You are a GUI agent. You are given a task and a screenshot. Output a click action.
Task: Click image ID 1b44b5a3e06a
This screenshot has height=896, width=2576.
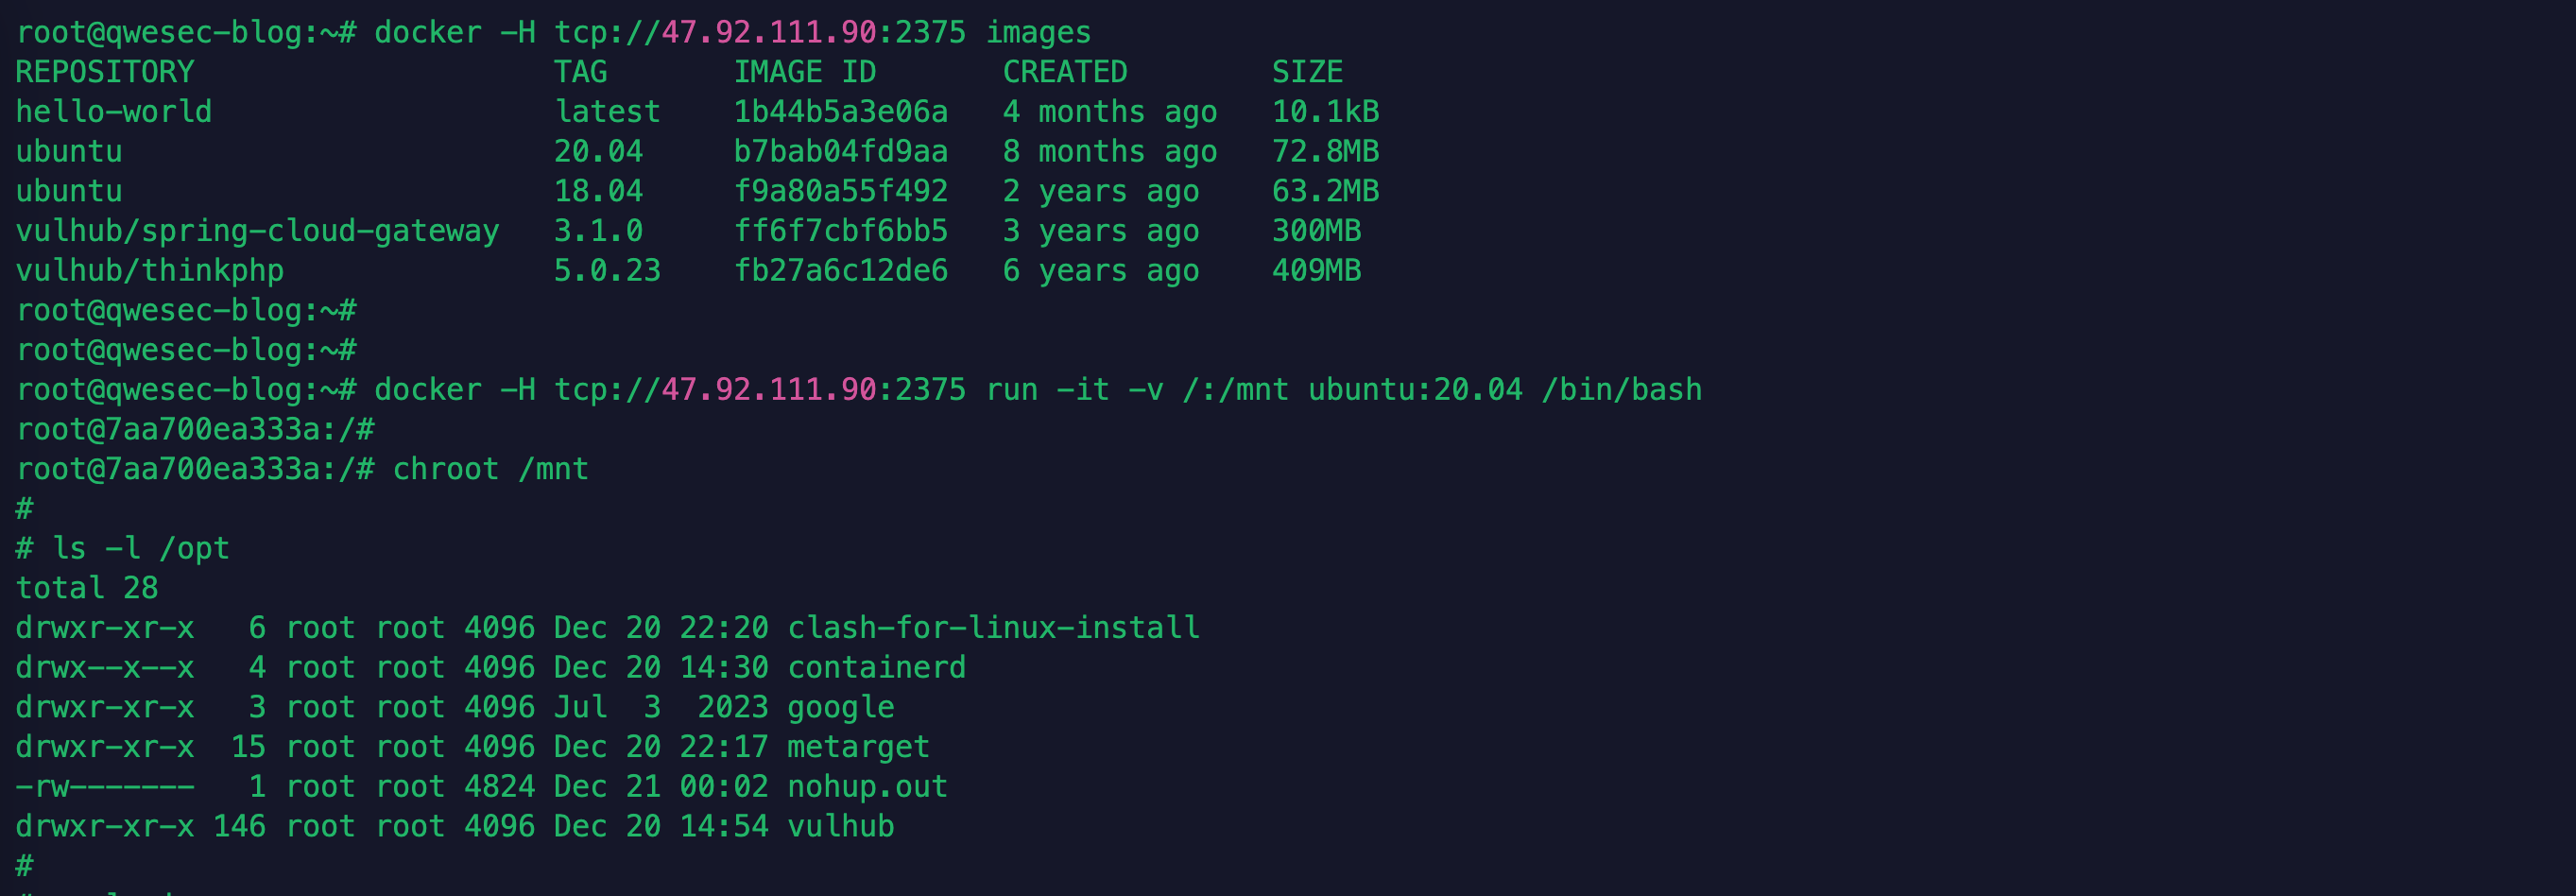(x=840, y=111)
